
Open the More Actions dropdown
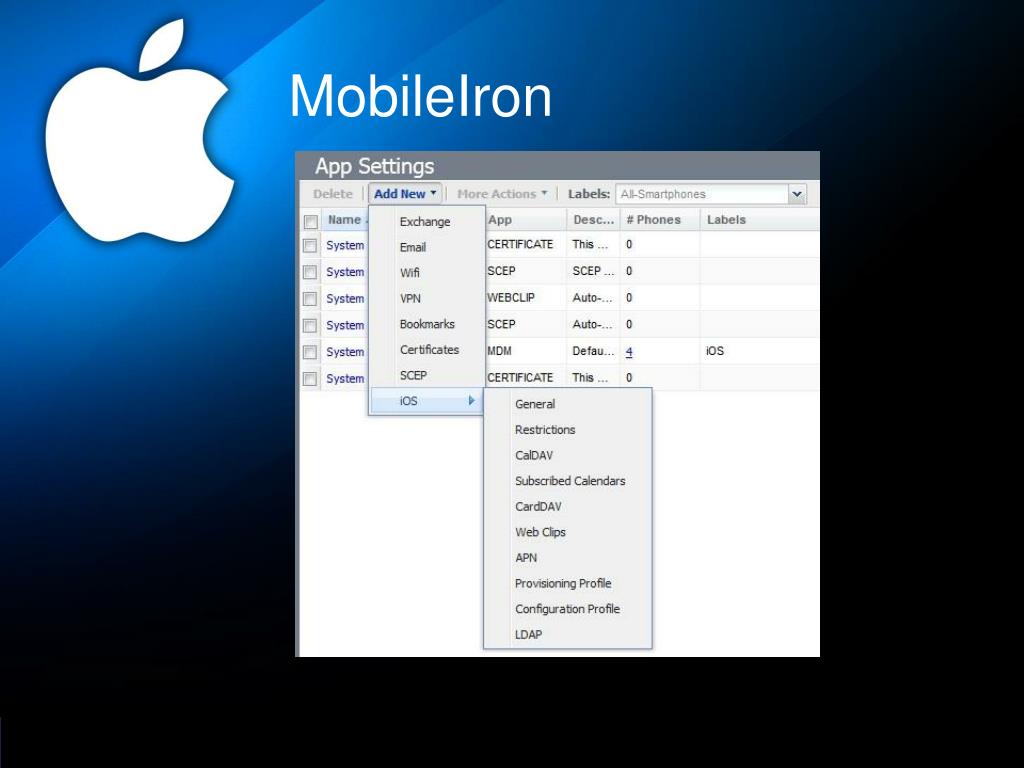point(502,194)
